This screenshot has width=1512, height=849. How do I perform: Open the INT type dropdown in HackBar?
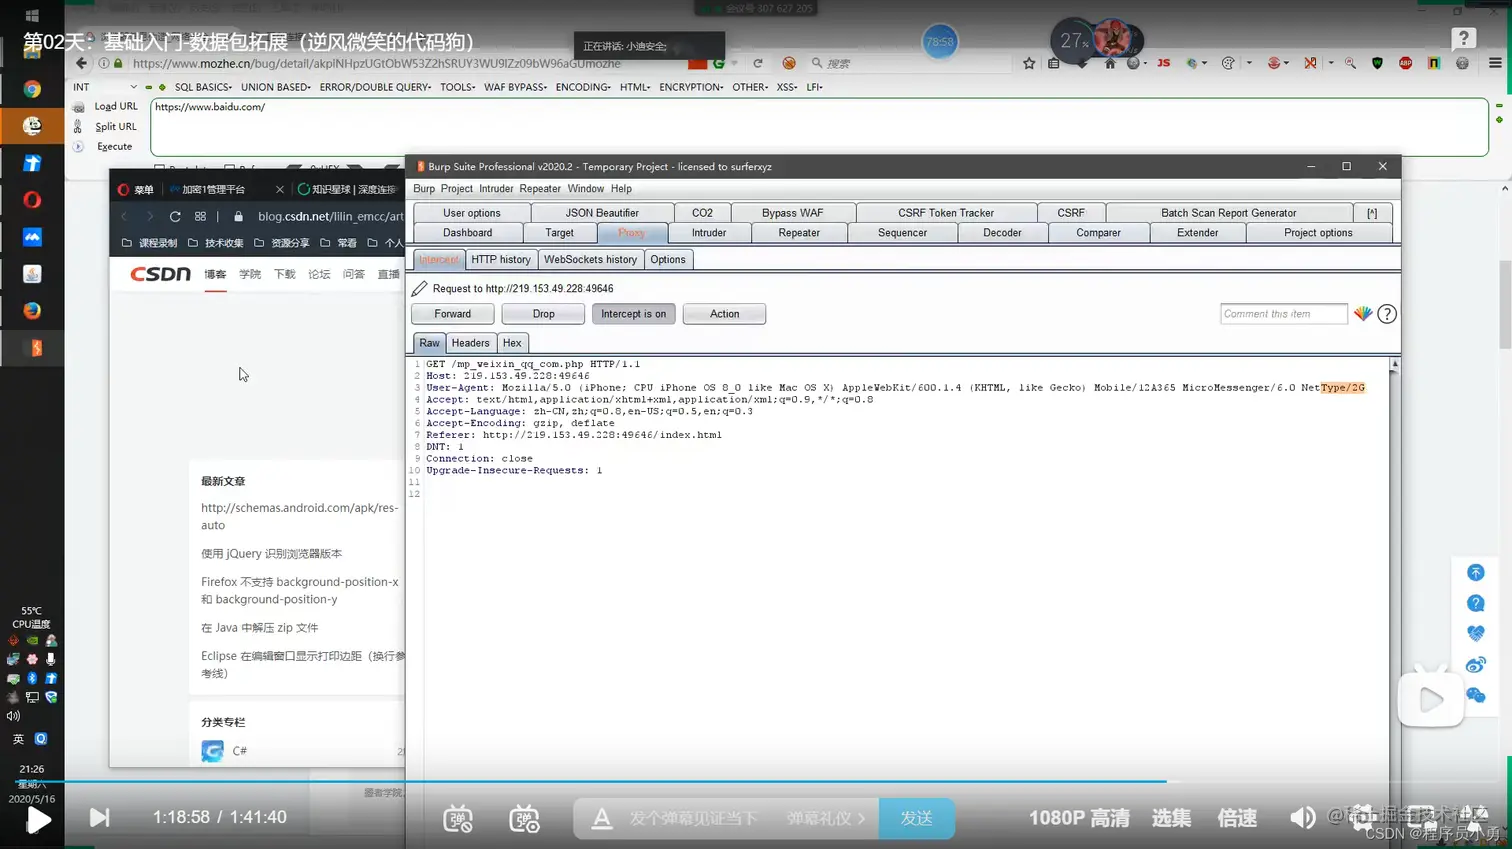pos(104,87)
